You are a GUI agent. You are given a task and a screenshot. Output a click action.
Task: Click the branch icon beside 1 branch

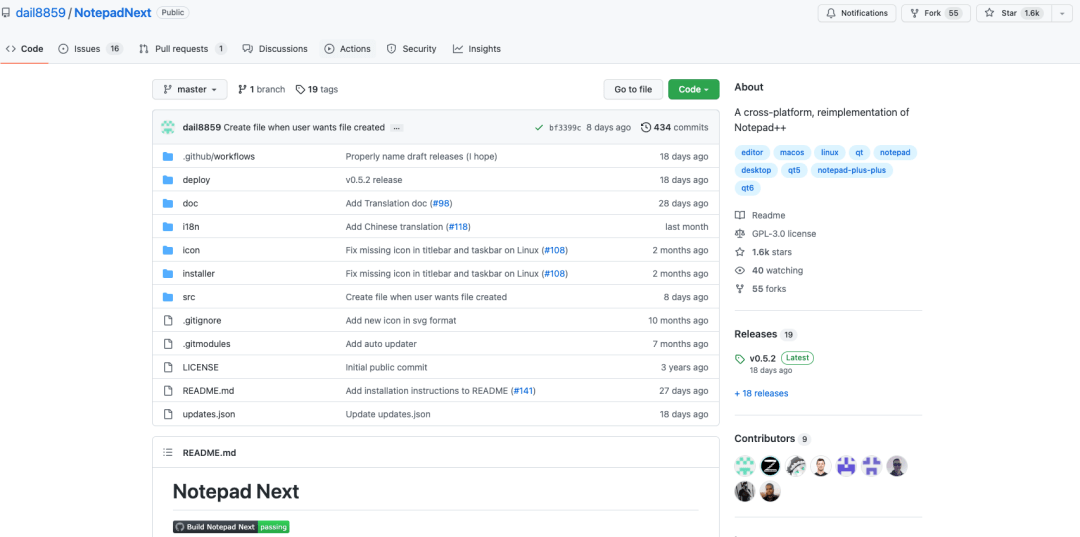pos(242,90)
